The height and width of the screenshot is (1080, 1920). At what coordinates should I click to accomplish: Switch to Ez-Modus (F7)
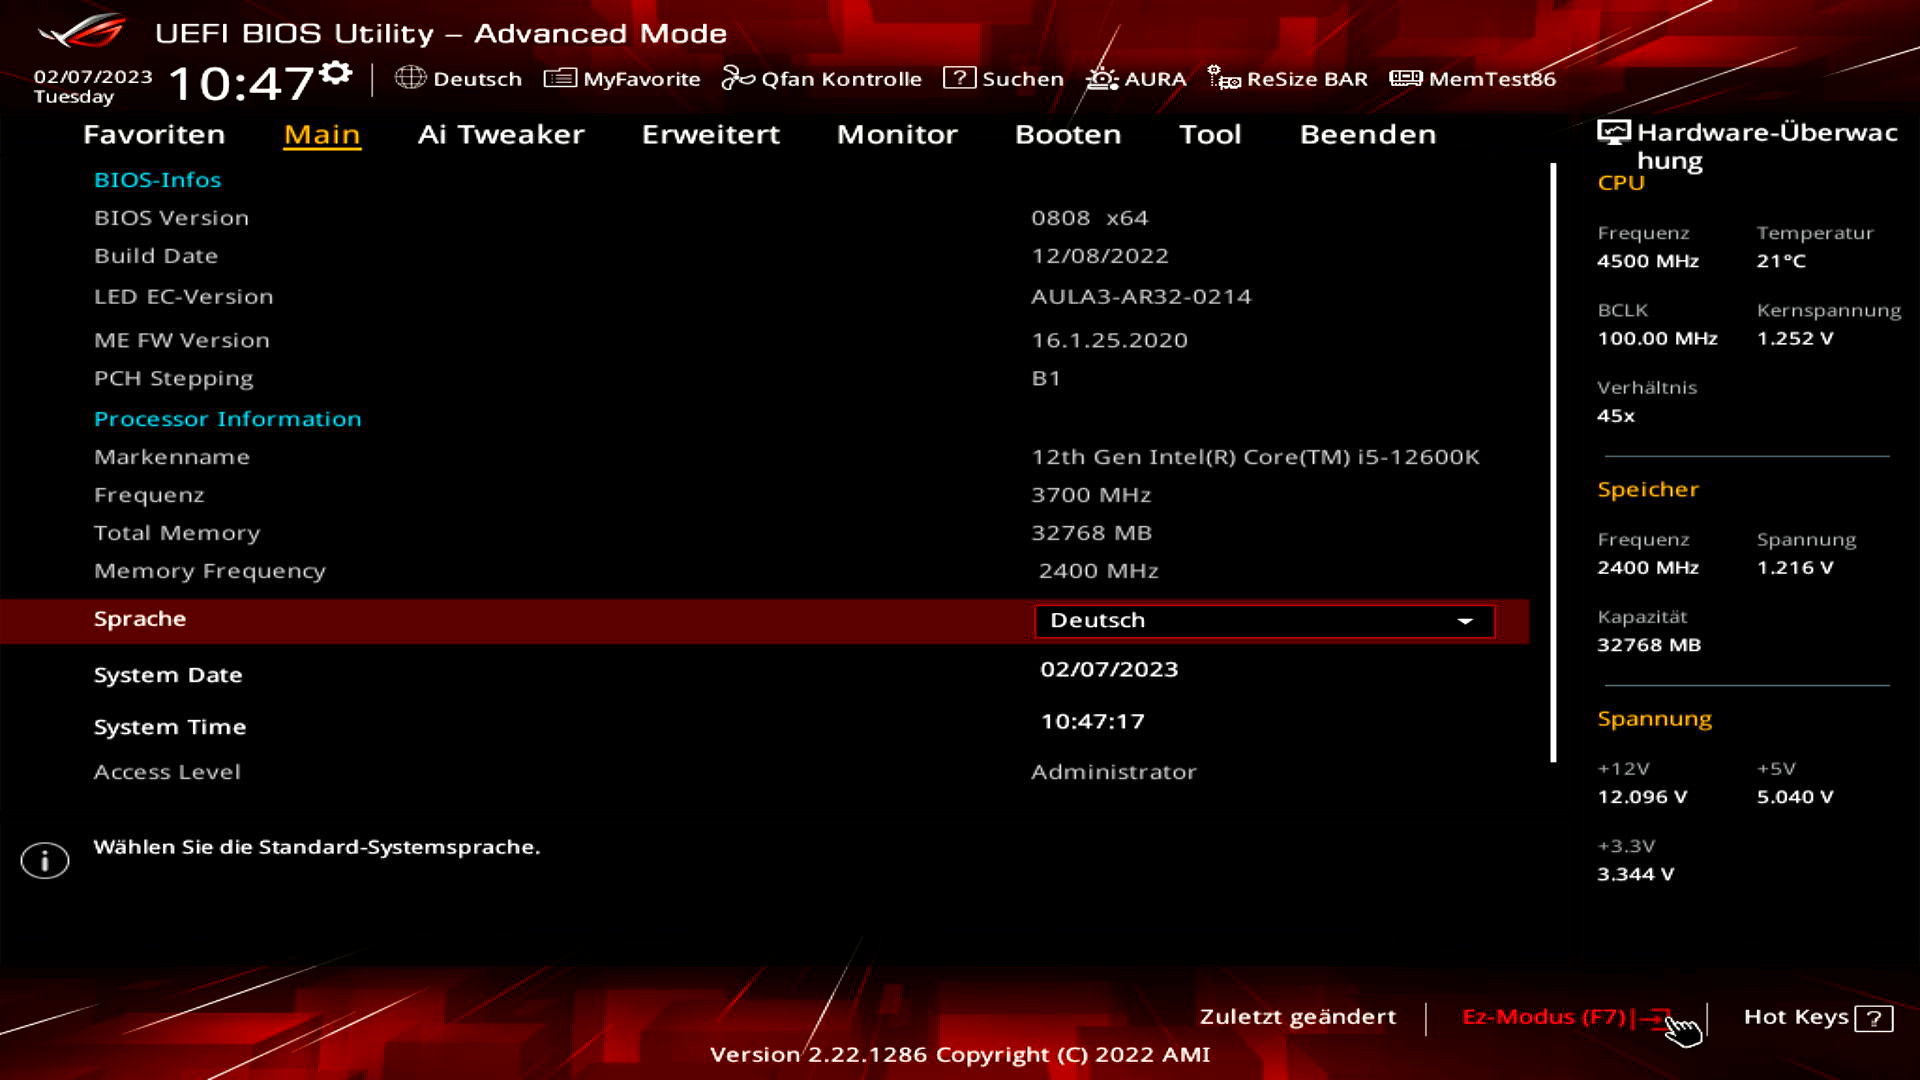[x=1544, y=1017]
